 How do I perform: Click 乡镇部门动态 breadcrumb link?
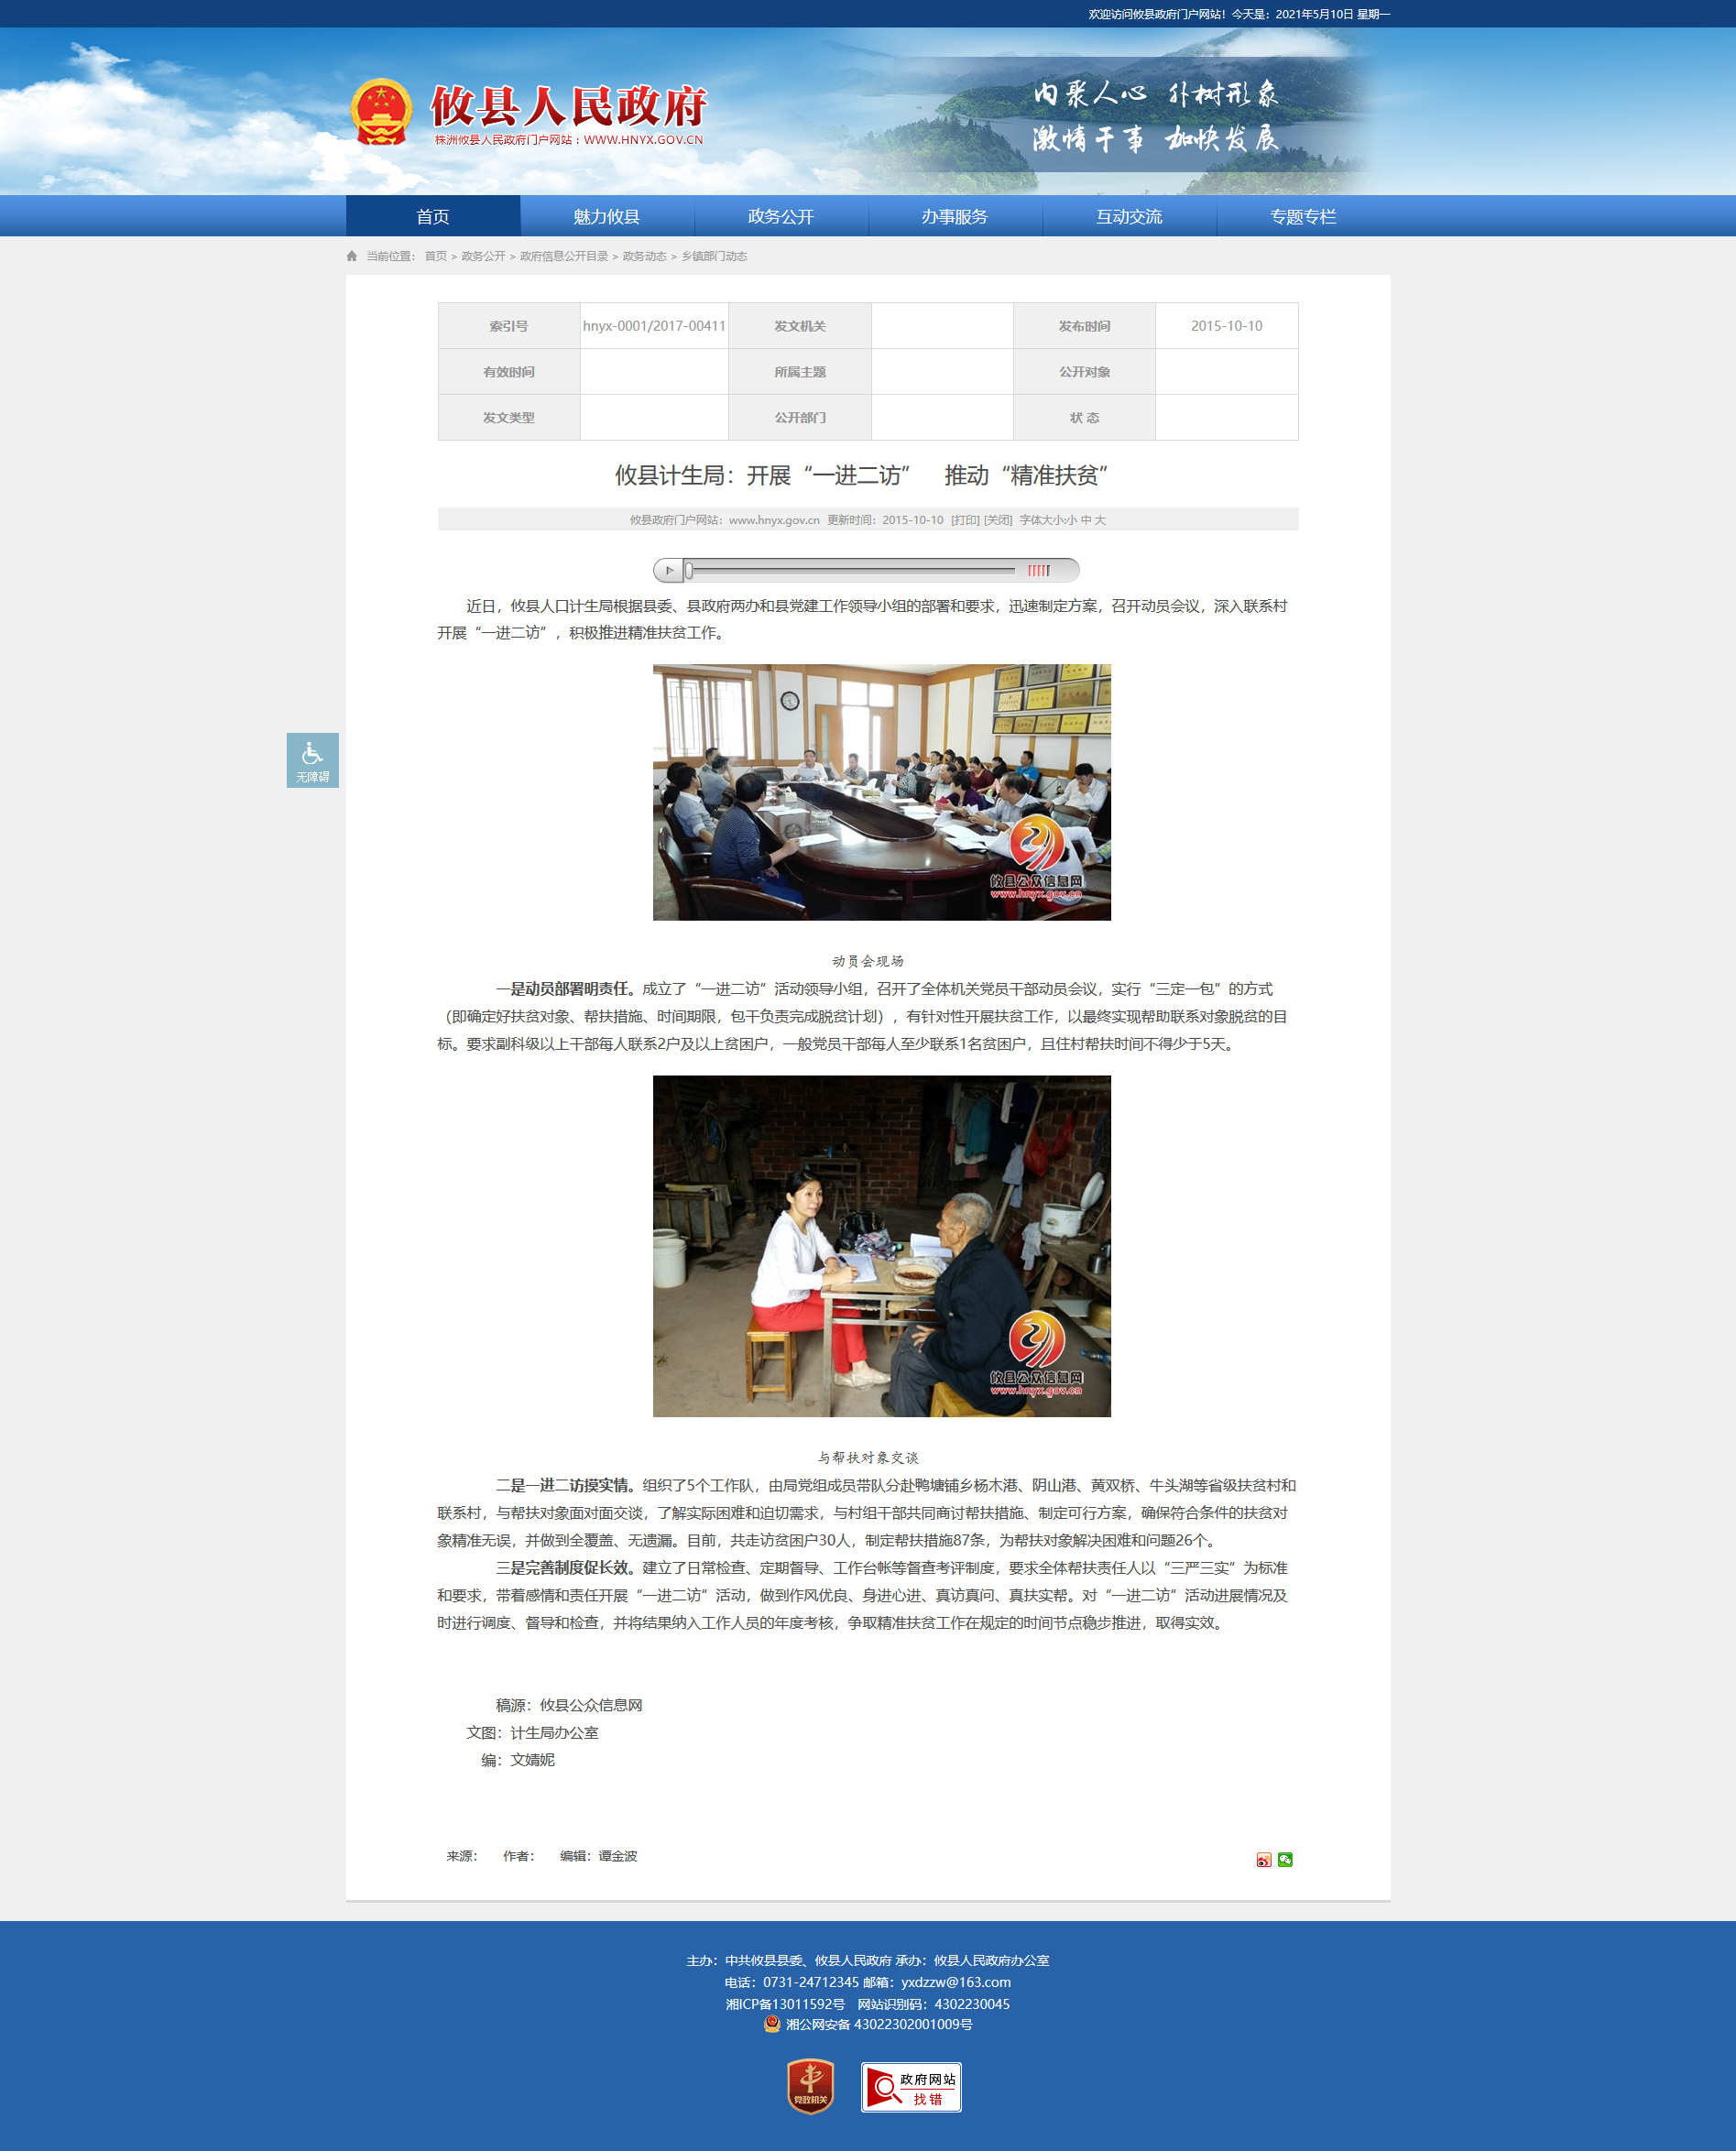tap(714, 256)
